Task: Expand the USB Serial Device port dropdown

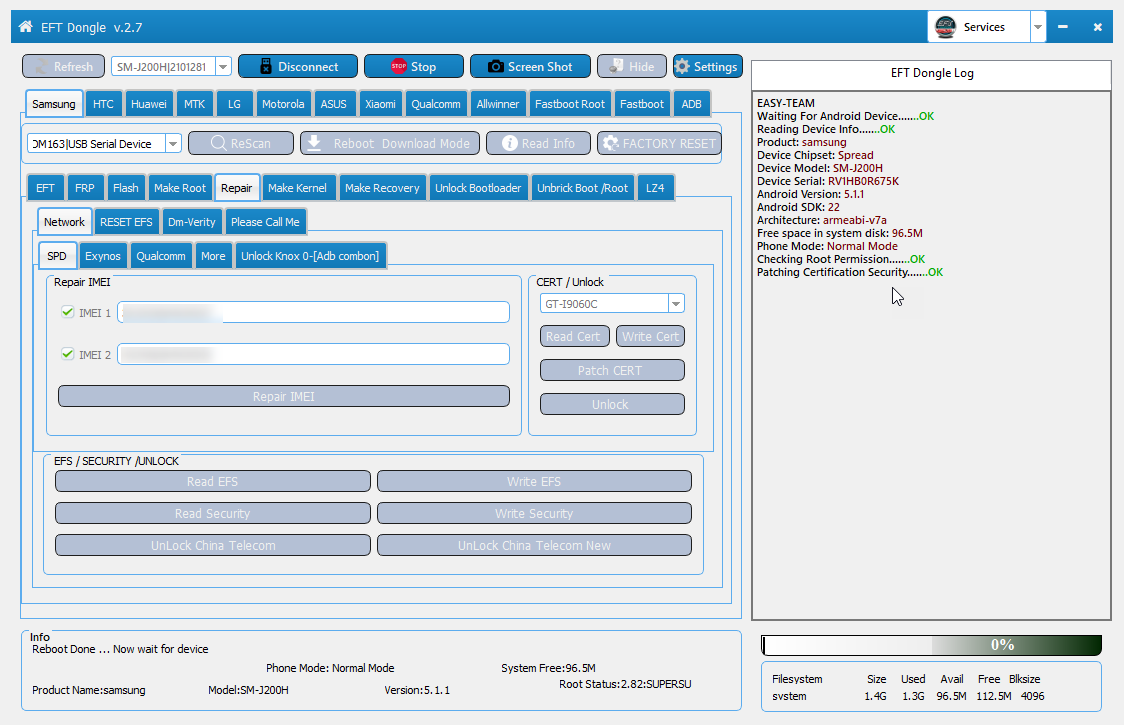Action: coord(173,143)
